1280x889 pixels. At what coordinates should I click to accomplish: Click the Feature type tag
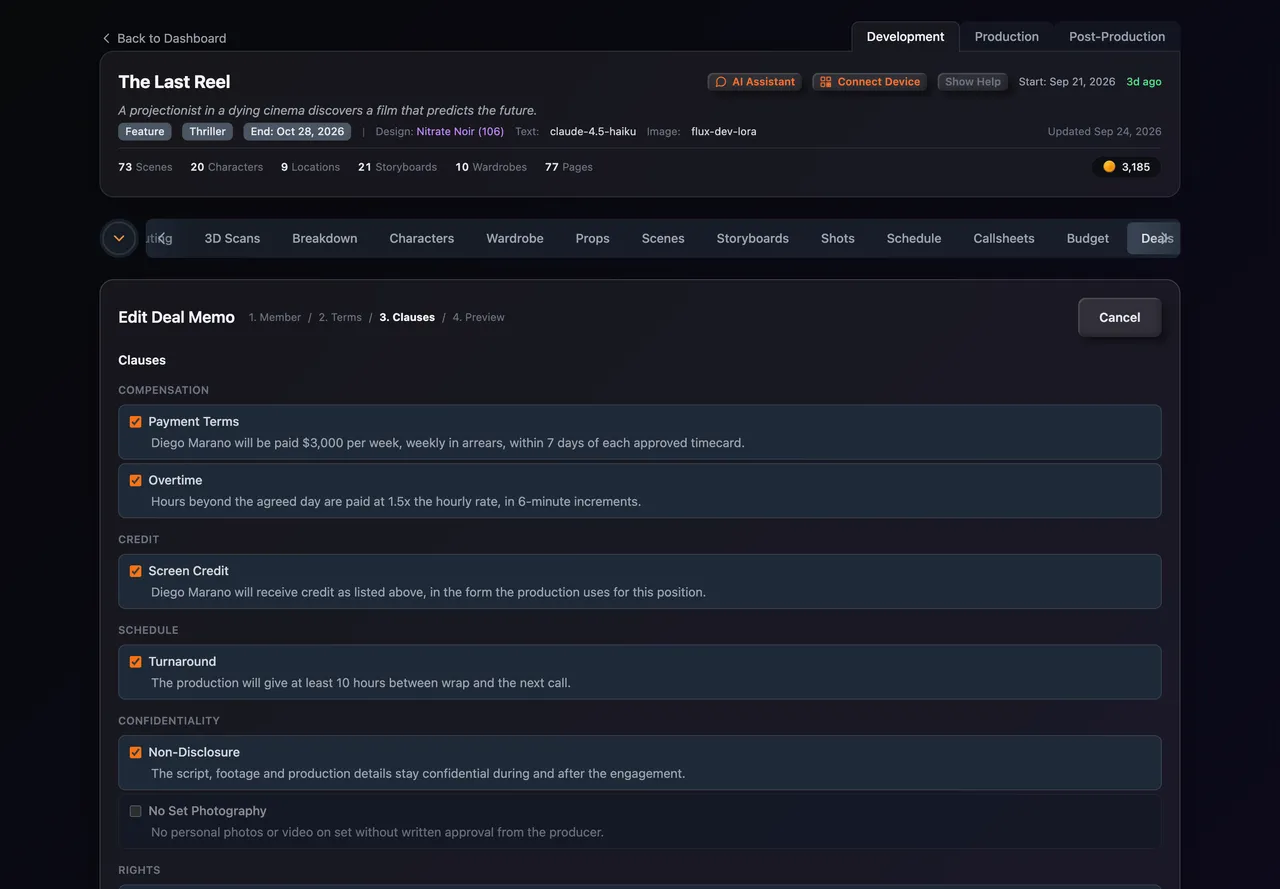(145, 132)
